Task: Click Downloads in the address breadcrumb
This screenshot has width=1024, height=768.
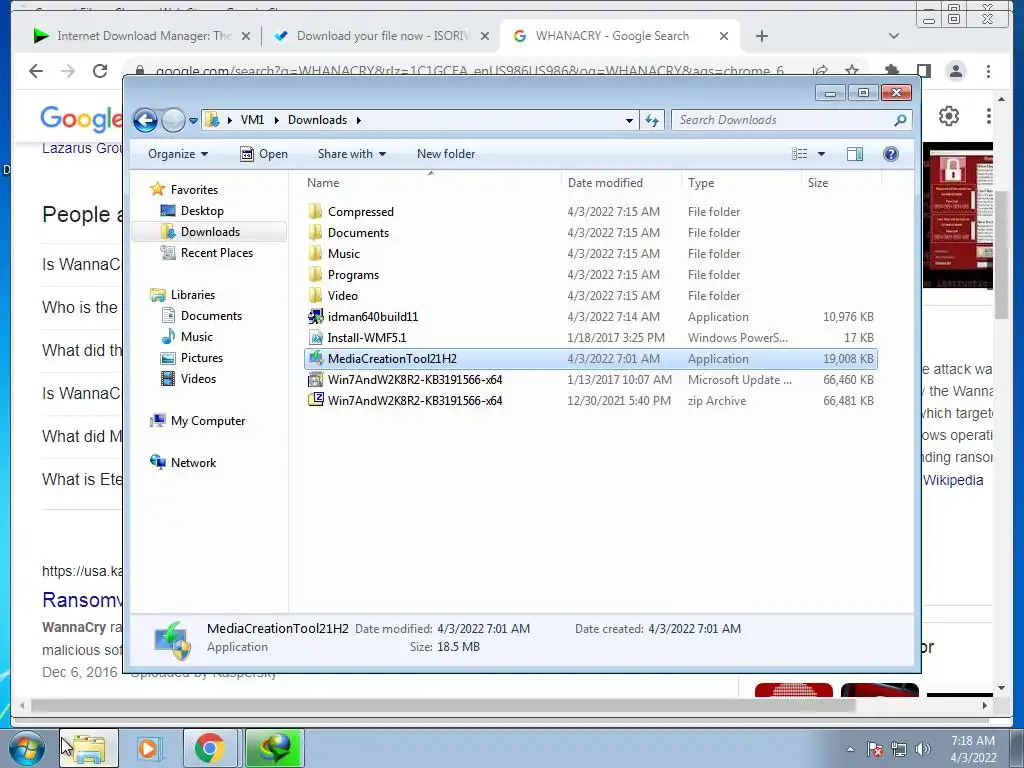Action: point(317,120)
